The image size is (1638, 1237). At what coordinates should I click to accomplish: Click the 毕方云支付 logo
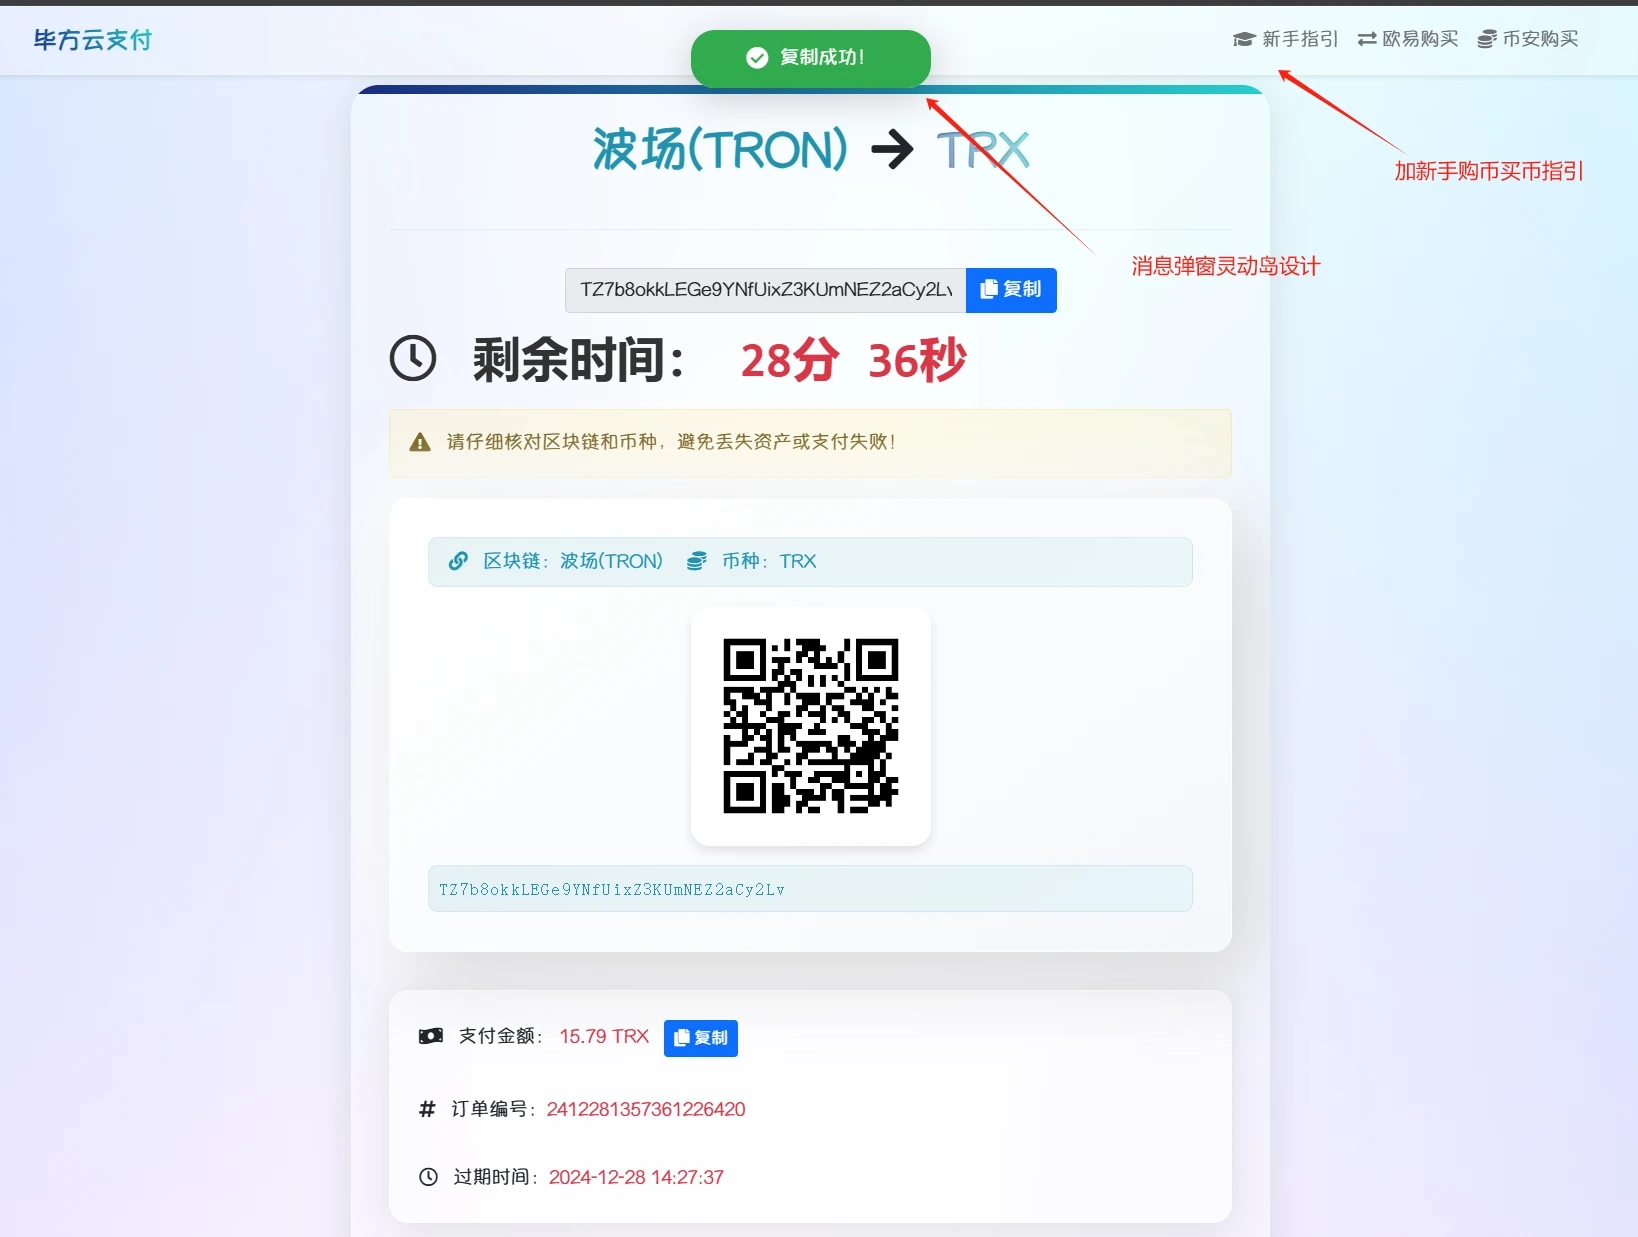90,40
